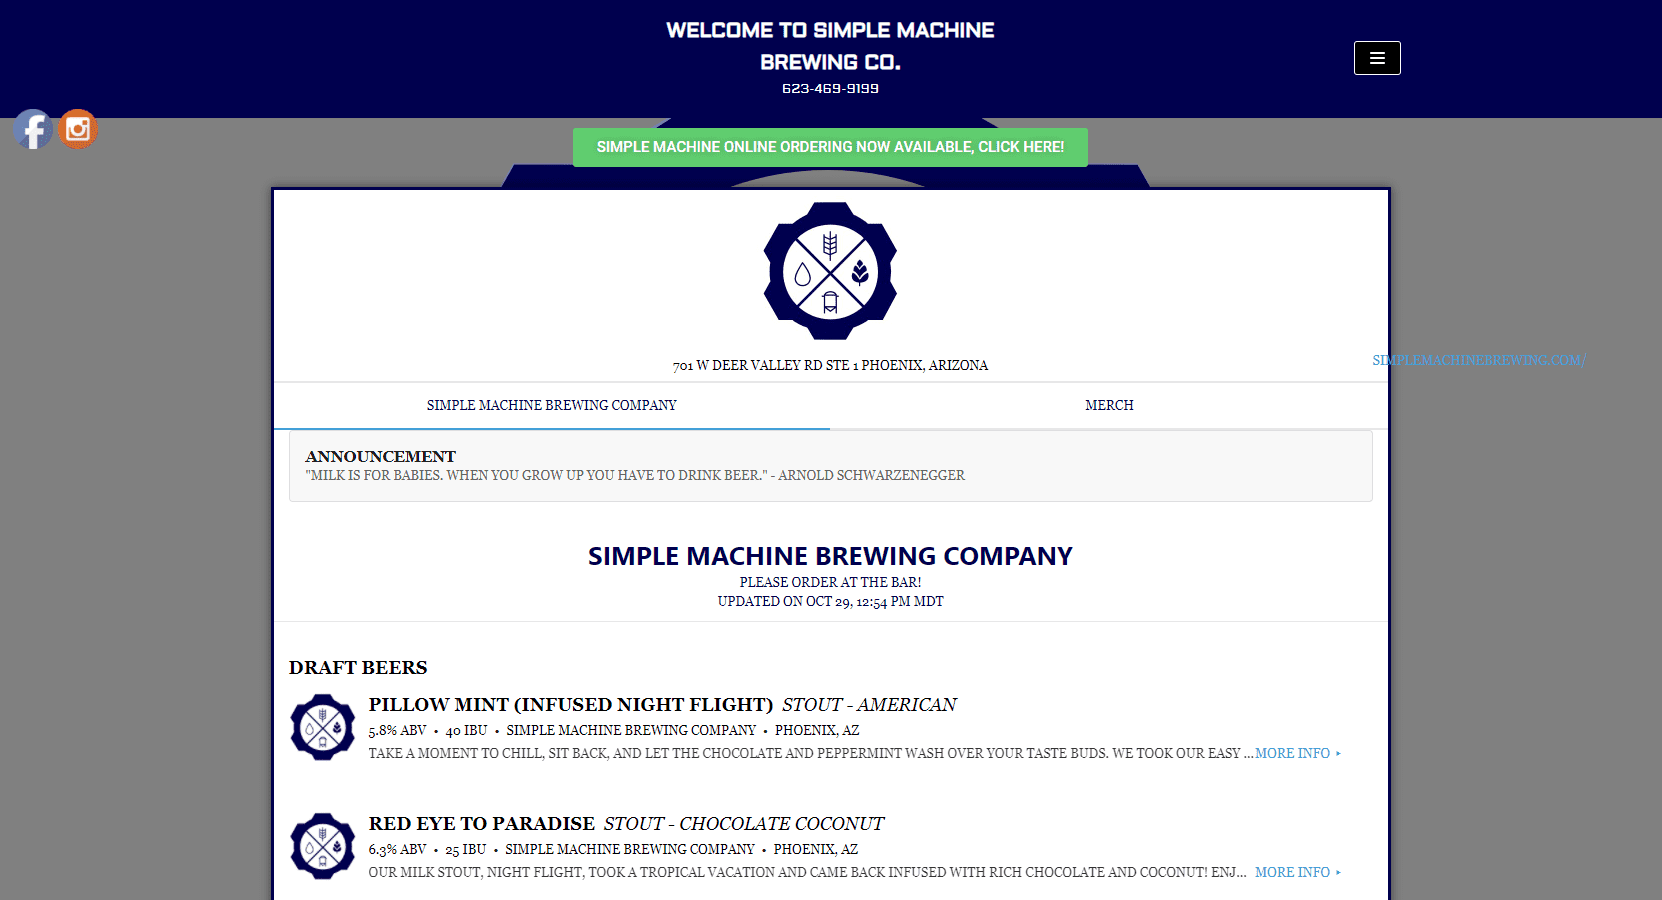
Task: Click the Pillow Mint (Infused Night Flight) title
Action: coord(571,705)
